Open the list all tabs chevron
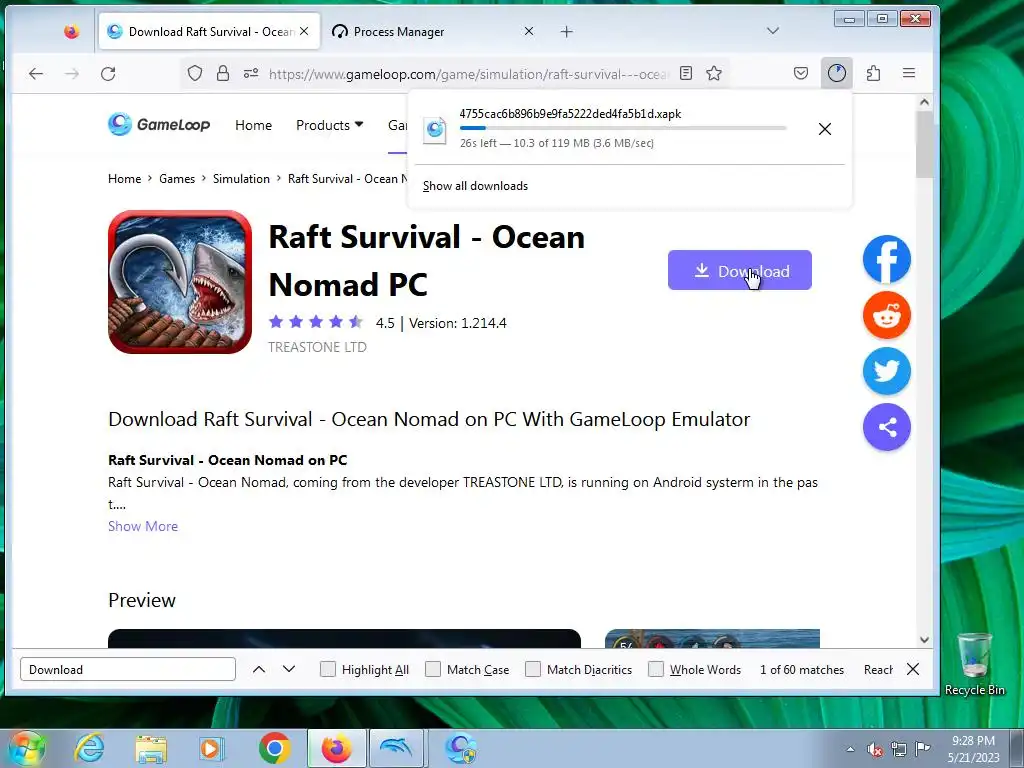 [x=773, y=31]
